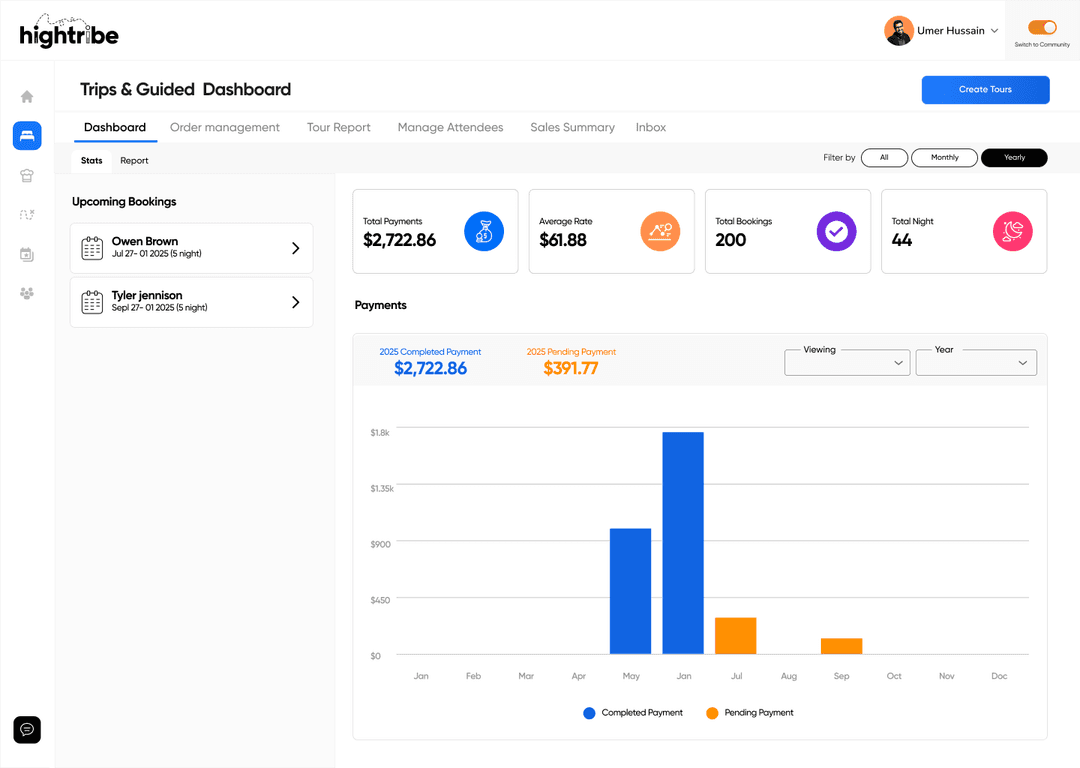Screen dimensions: 1080x768
Task: Click the Create Tours button
Action: click(985, 90)
